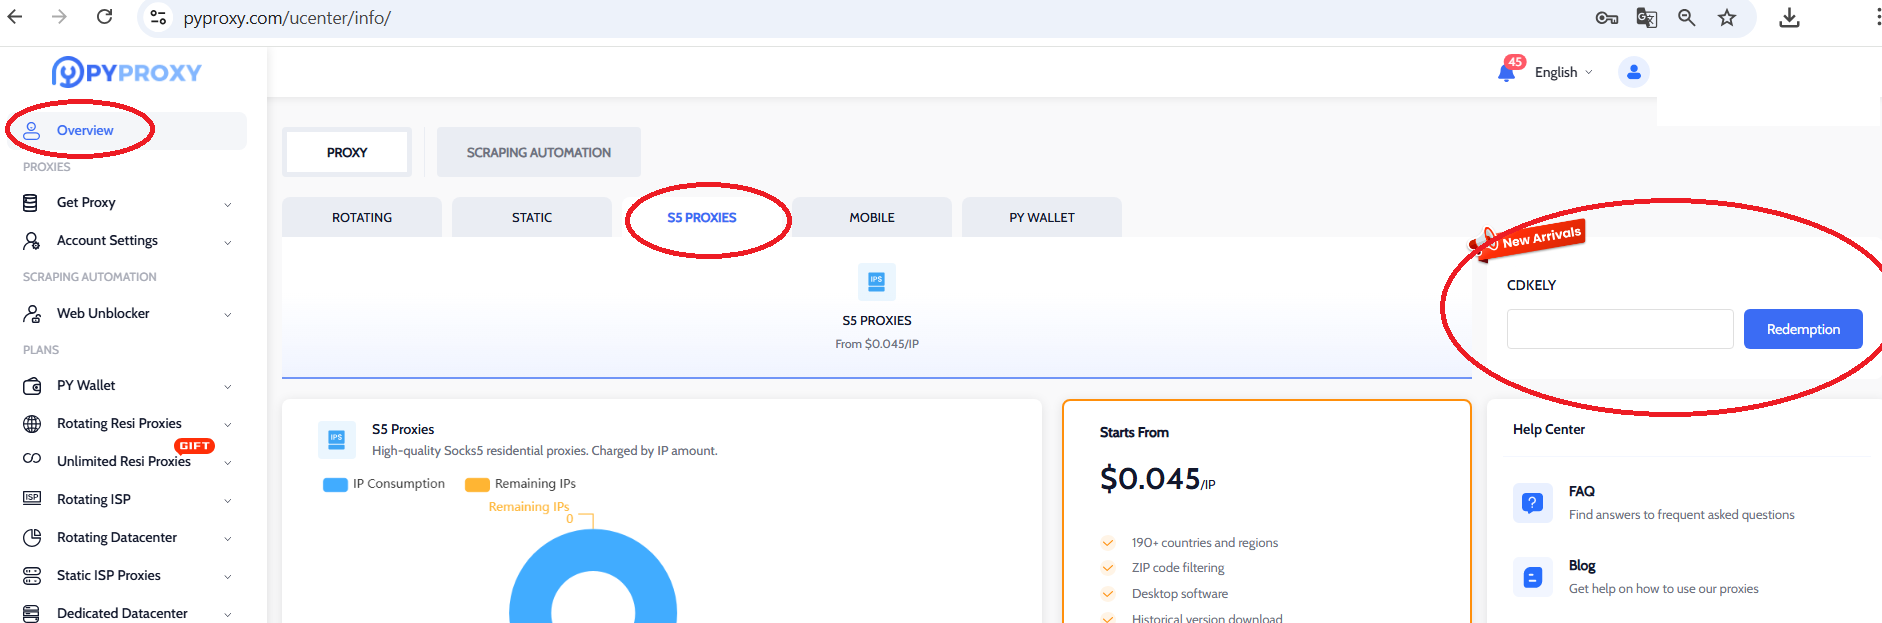Screen dimensions: 1882x623
Task: Click the Blog icon in Help Center
Action: pyautogui.click(x=1532, y=577)
